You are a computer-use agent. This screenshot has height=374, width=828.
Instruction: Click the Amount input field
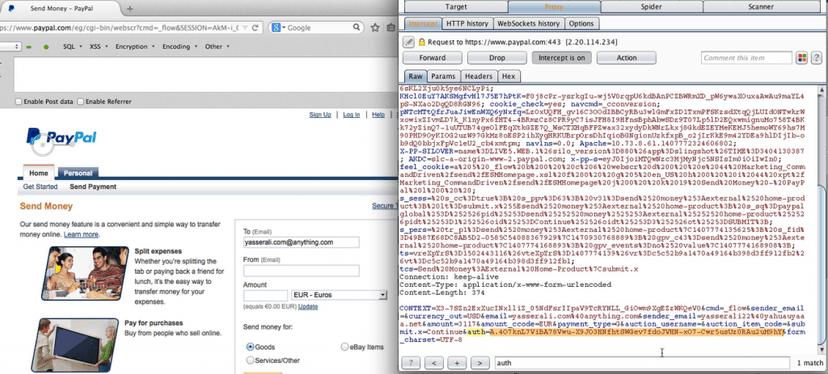coord(266,295)
